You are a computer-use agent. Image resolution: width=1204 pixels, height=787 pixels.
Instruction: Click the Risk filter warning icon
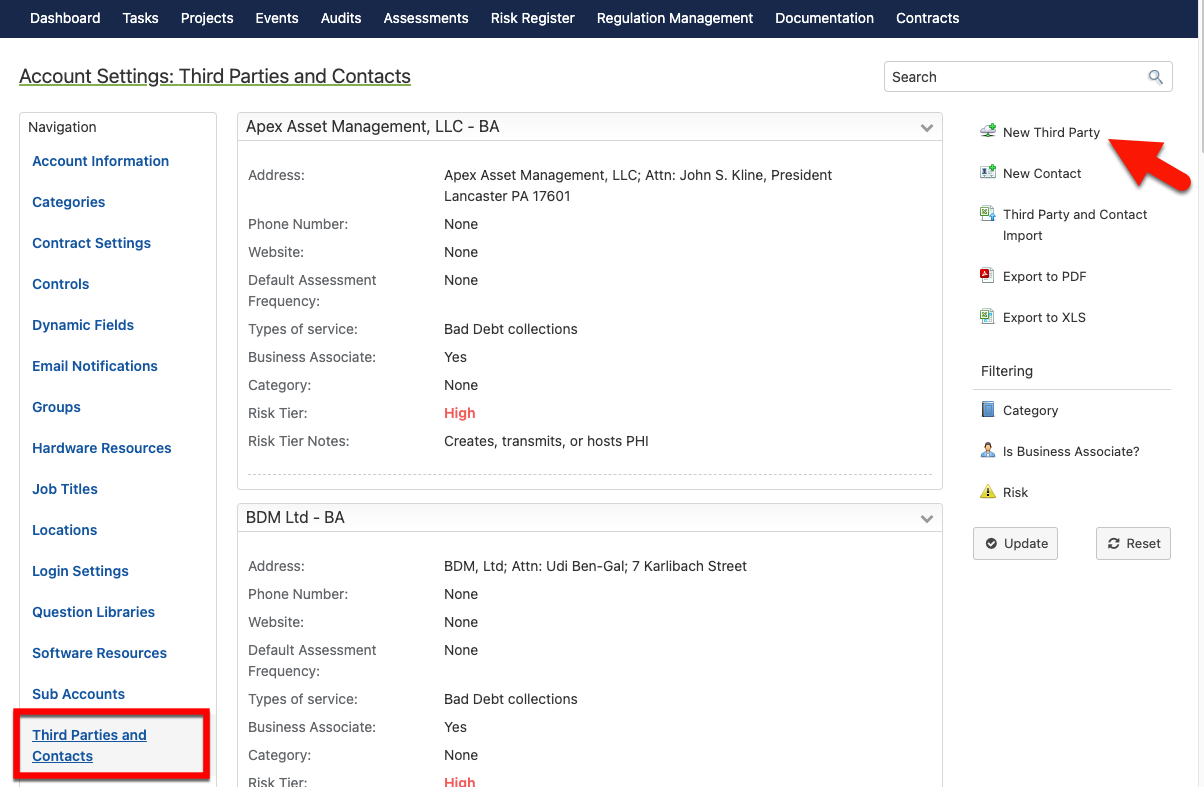coord(988,491)
